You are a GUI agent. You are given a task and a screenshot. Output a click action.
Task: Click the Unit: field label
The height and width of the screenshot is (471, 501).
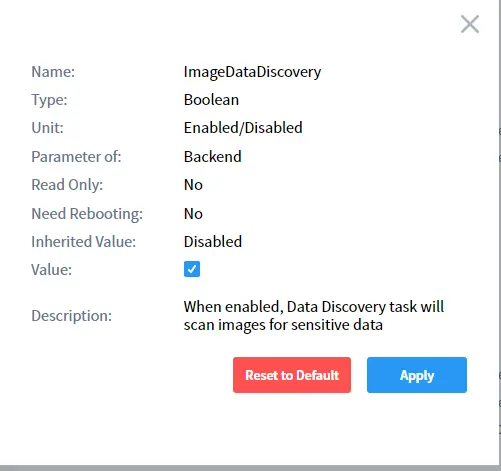tap(47, 128)
